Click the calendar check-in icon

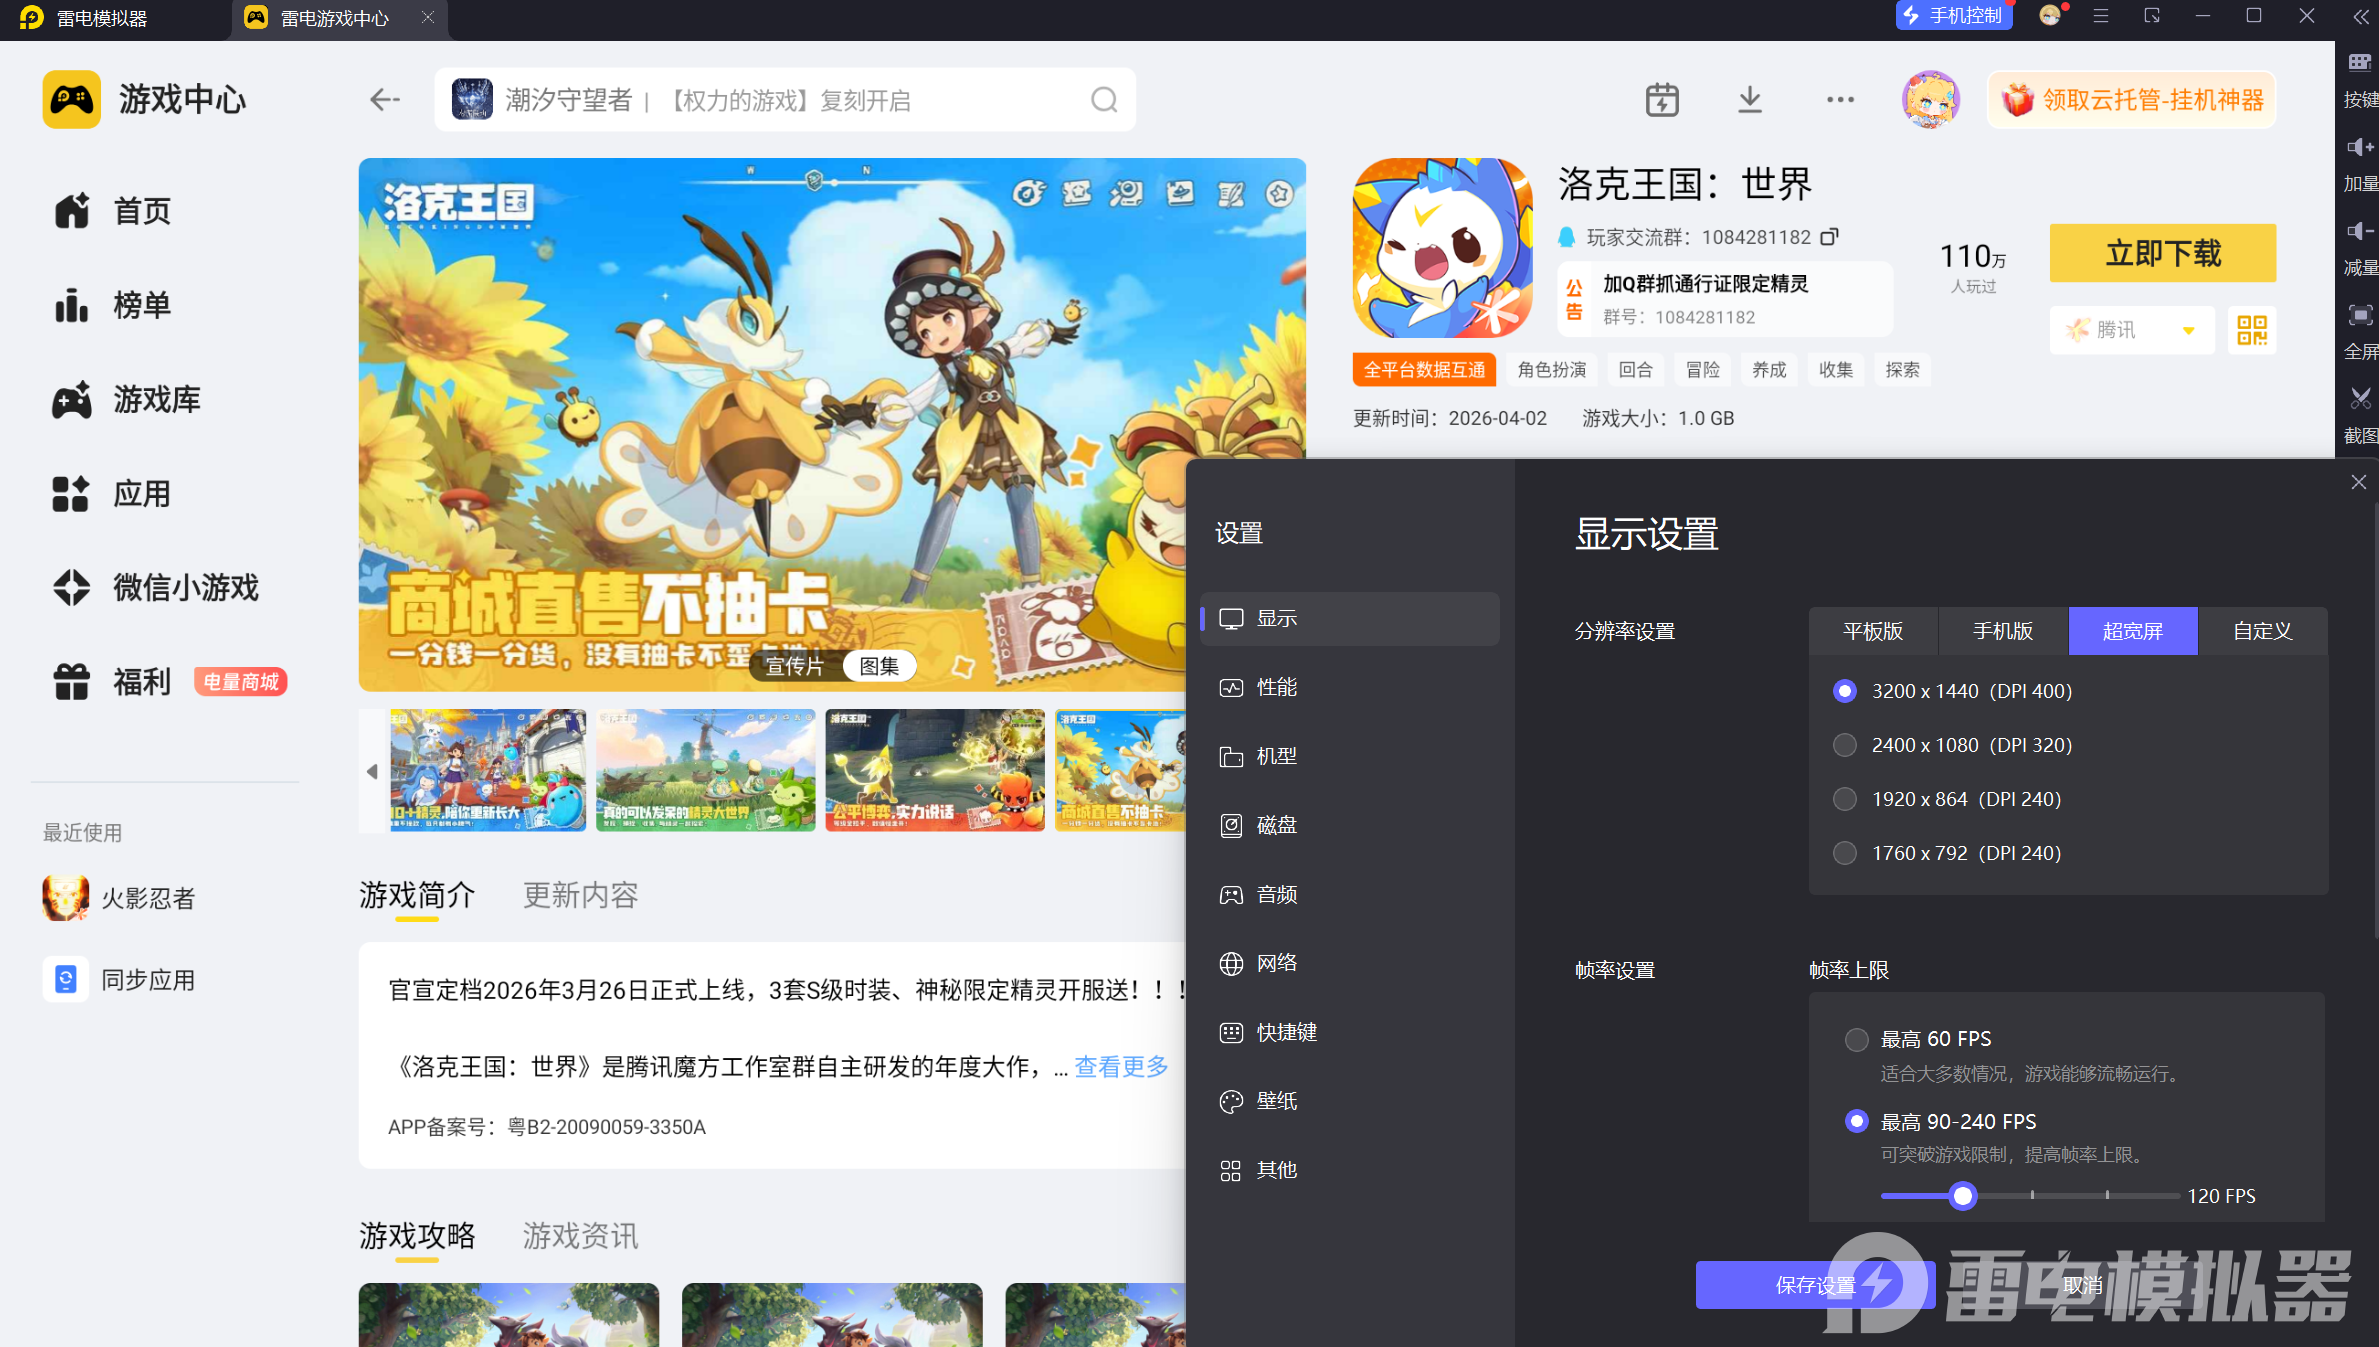(1662, 100)
